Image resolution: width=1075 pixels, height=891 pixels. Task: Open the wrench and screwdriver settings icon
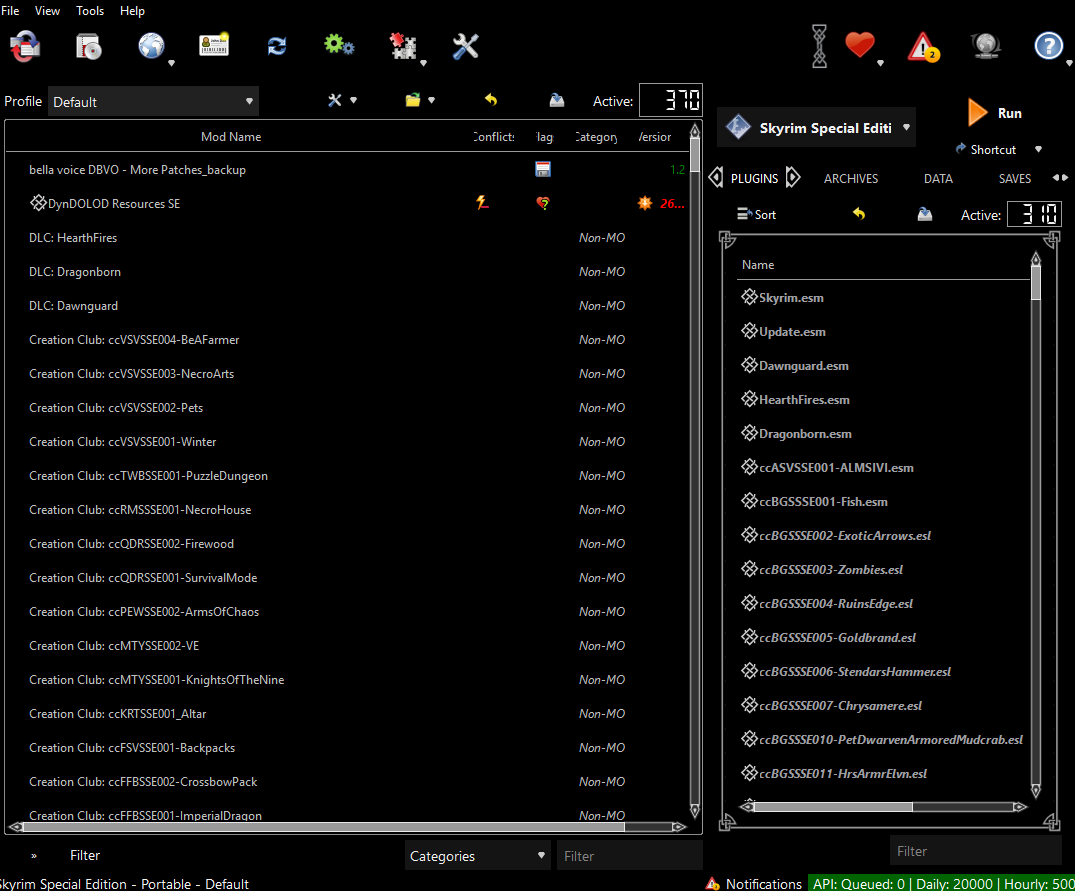coord(466,46)
